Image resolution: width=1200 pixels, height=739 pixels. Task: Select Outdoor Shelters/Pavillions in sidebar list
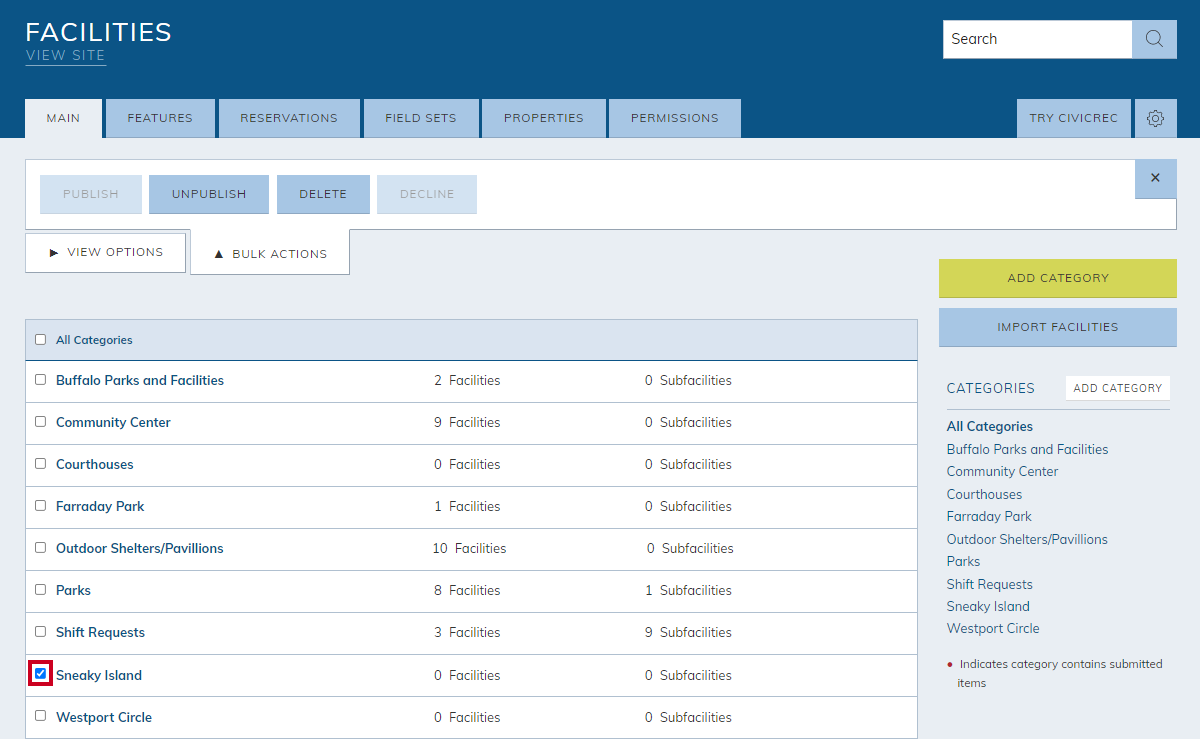pos(1027,539)
